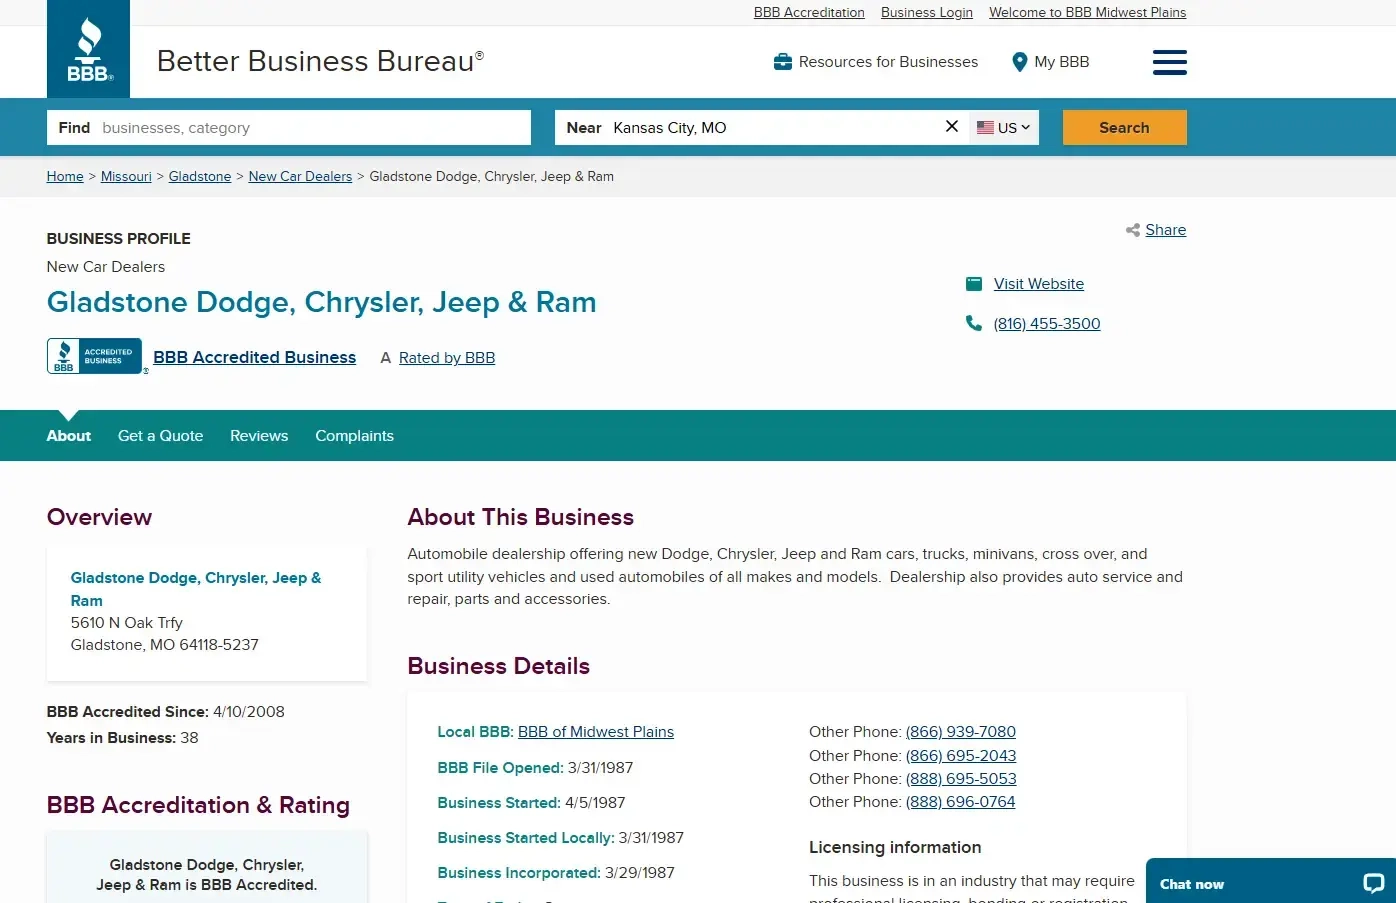Follow the New Car Dealers breadcrumb link
The image size is (1396, 903).
point(300,177)
